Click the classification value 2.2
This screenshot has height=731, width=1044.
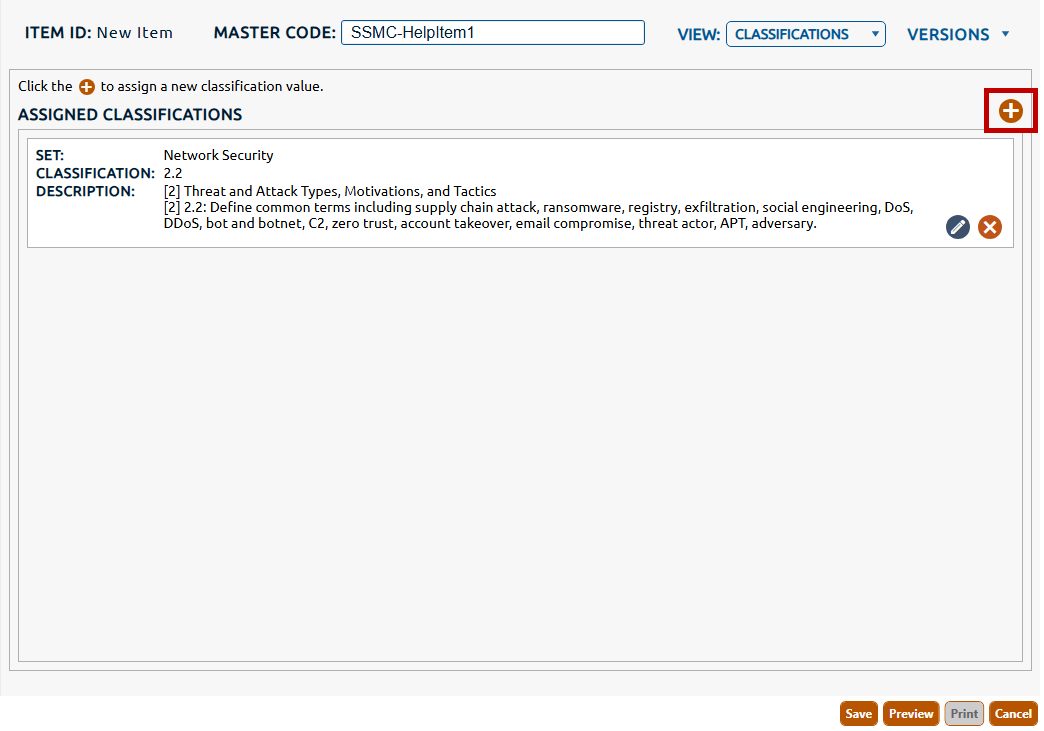point(173,173)
